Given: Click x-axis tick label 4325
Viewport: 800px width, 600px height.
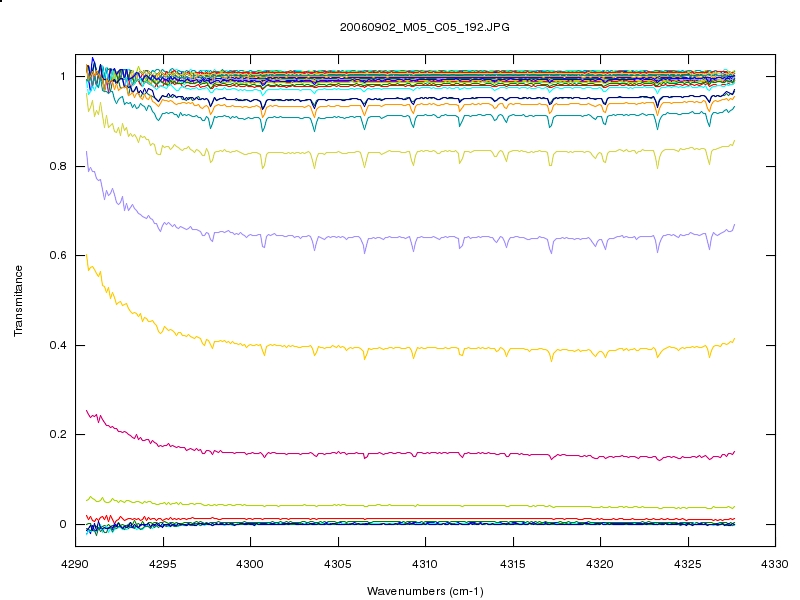Looking at the screenshot, I should point(688,564).
